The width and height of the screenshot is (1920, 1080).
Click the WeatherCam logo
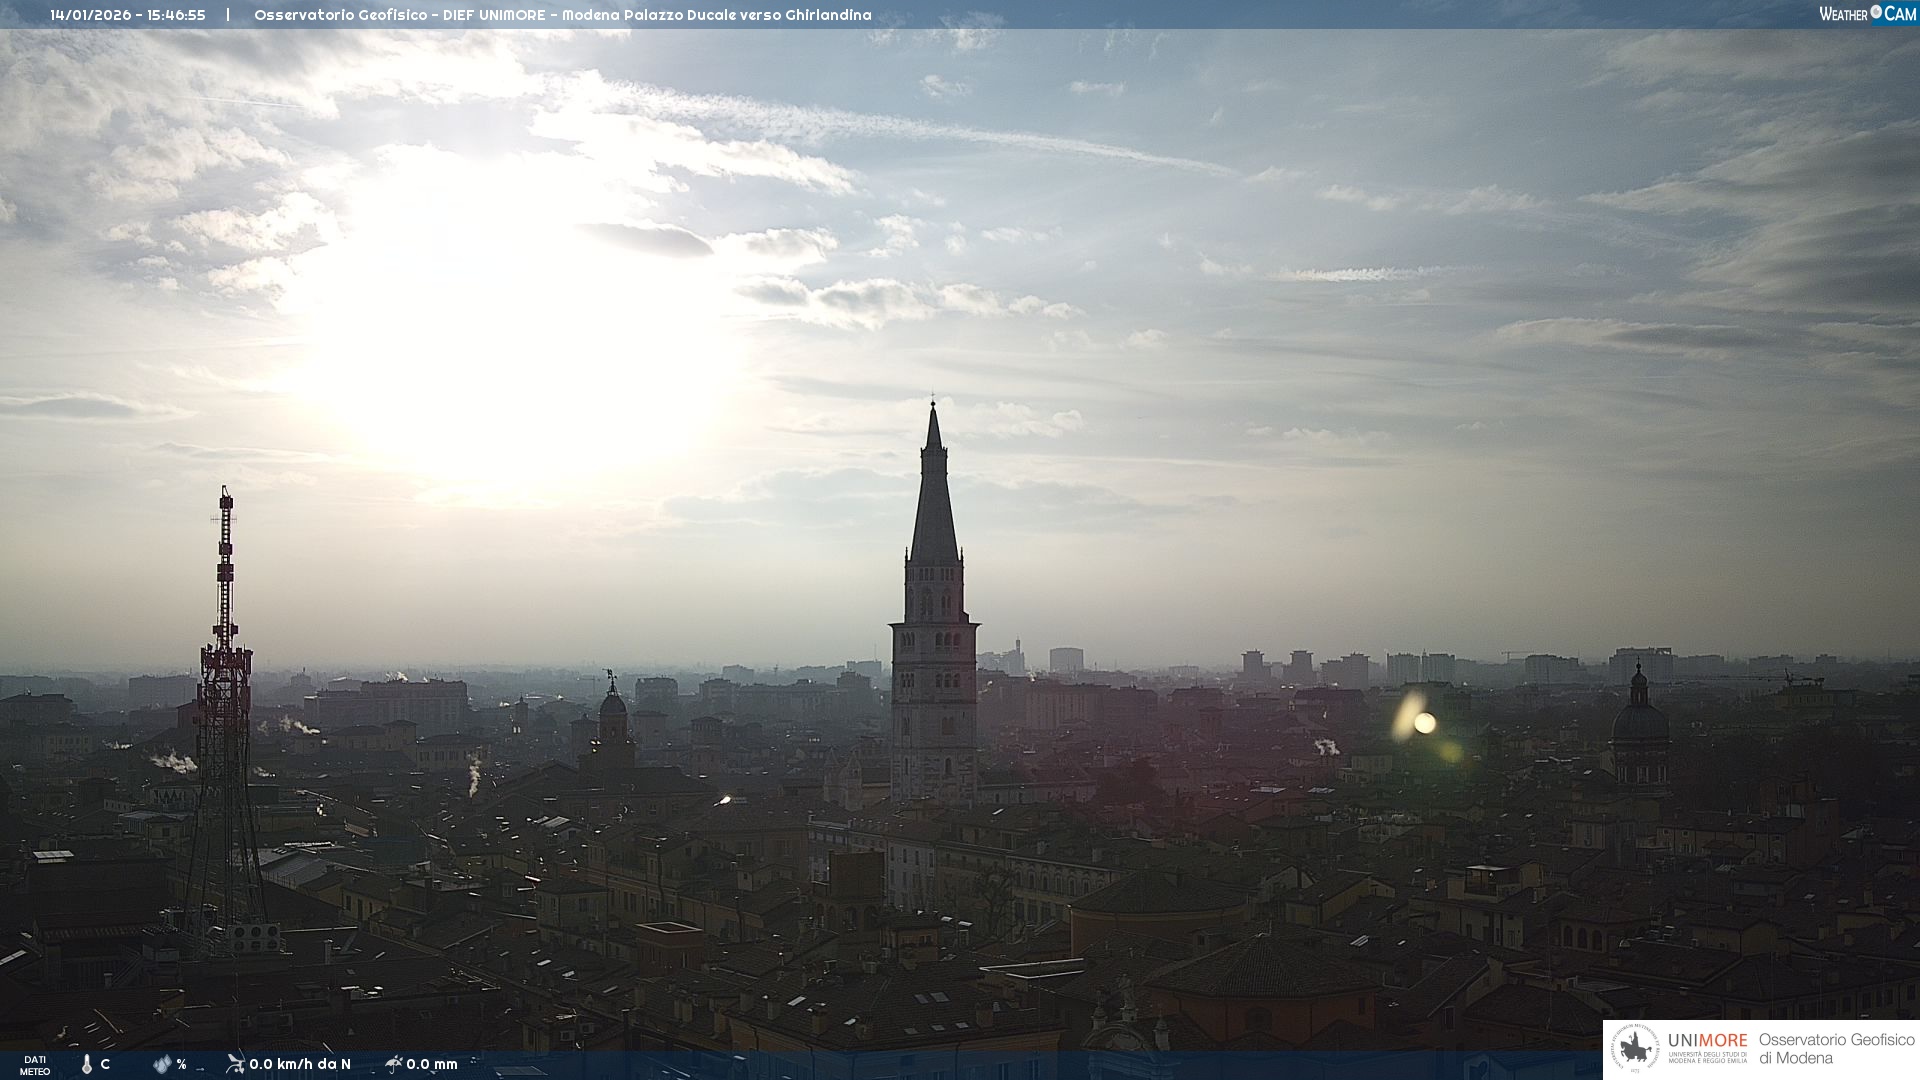[x=1867, y=14]
